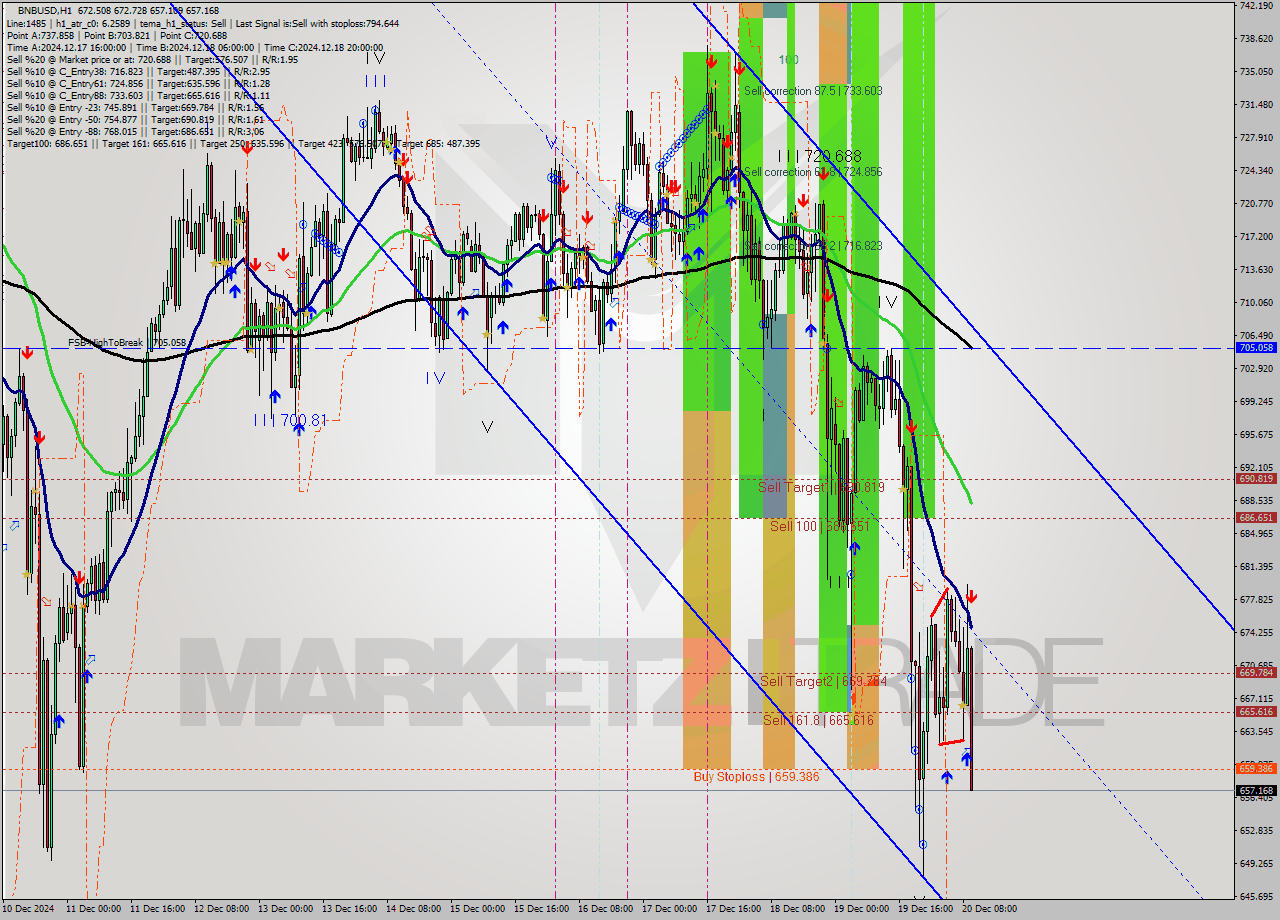1280x920 pixels.
Task: Click the blue 705.058 price tag on axis
Action: coord(1255,348)
